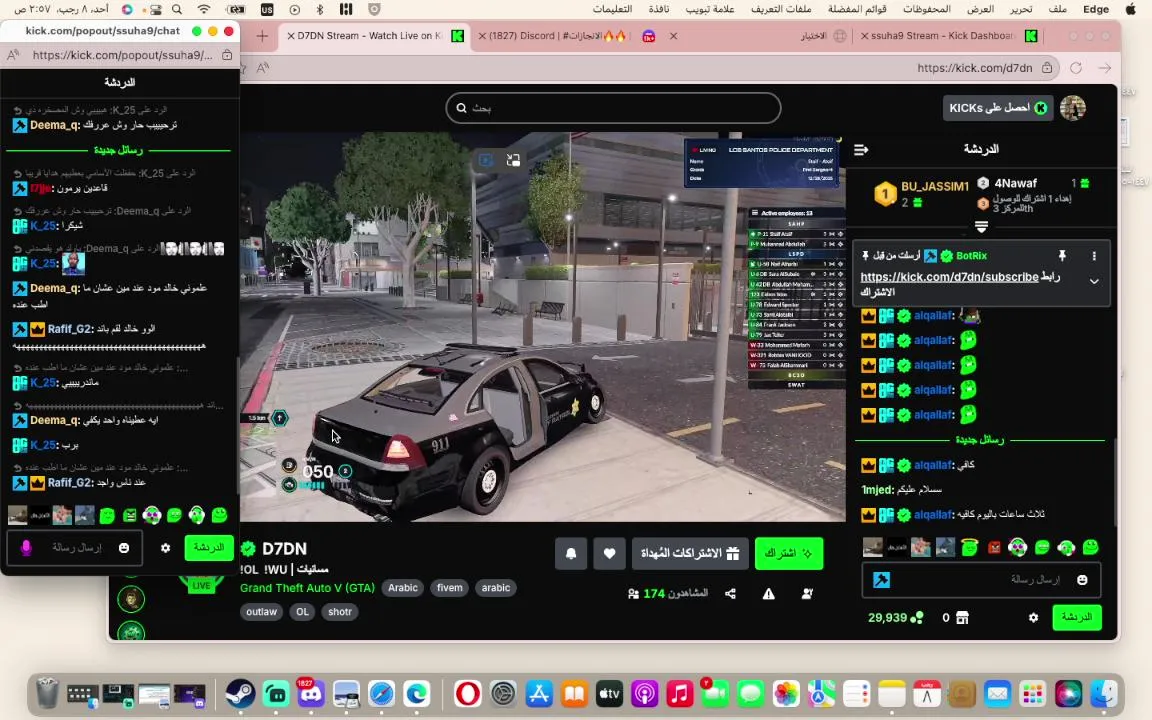
Task: Open the Music app in the Dock
Action: pyautogui.click(x=680, y=693)
